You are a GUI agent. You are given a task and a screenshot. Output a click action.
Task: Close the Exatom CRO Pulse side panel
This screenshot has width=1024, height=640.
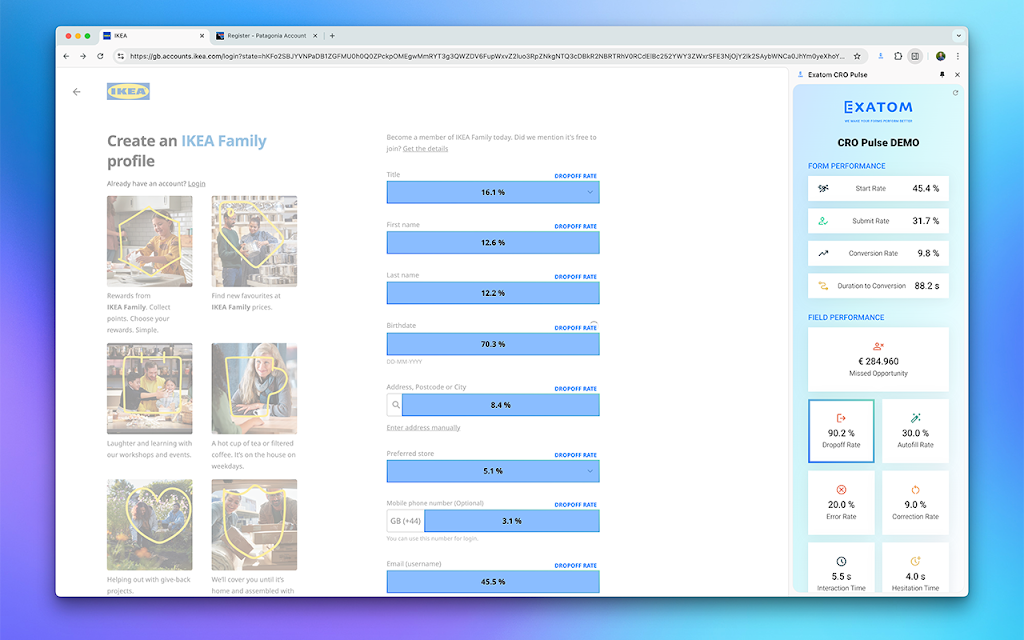(957, 74)
